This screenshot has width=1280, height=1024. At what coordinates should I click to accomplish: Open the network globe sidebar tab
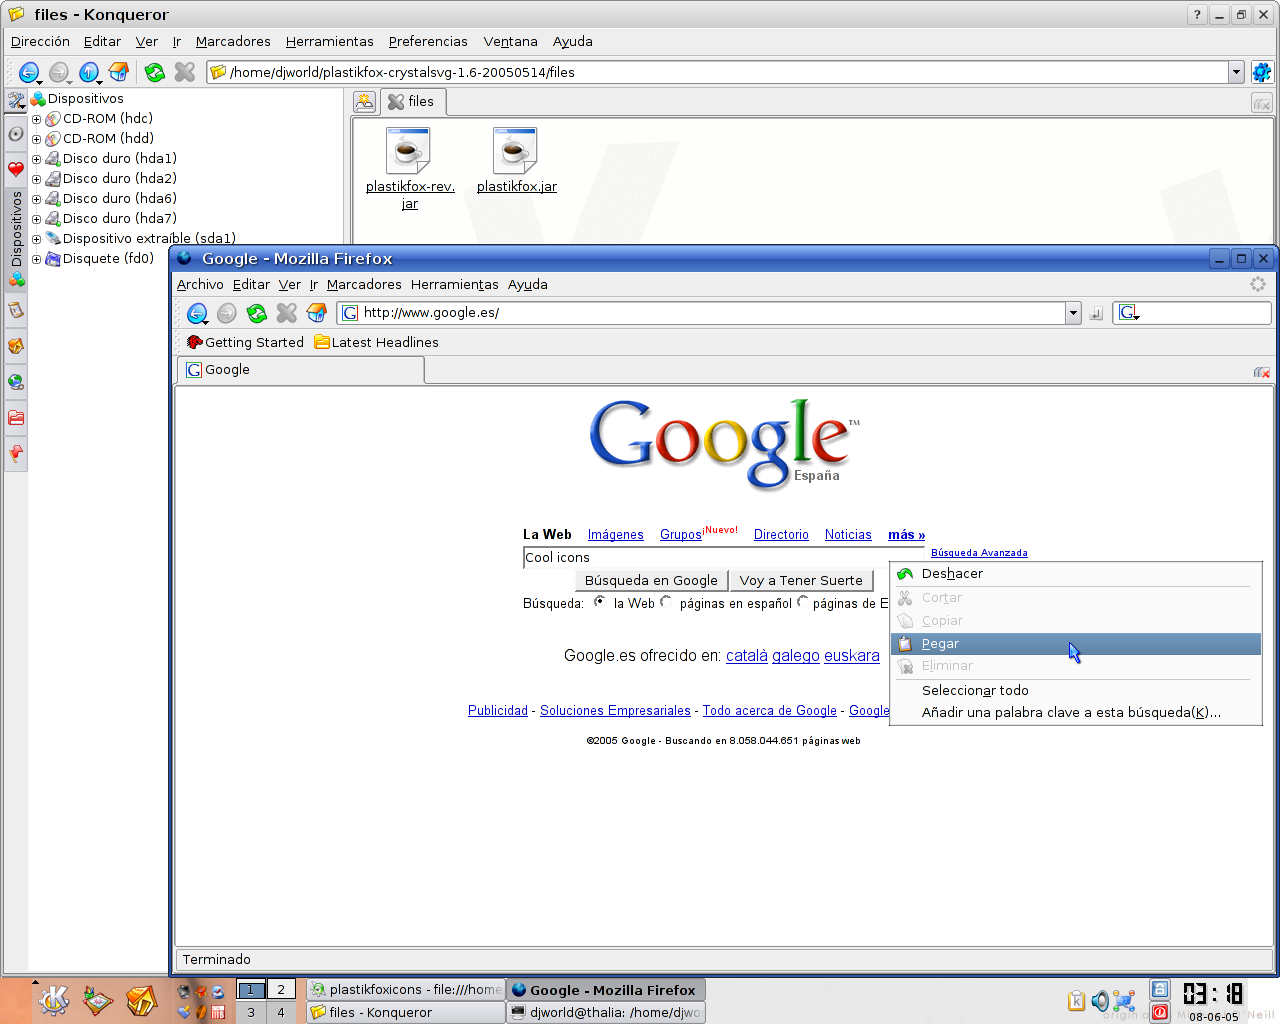(16, 382)
